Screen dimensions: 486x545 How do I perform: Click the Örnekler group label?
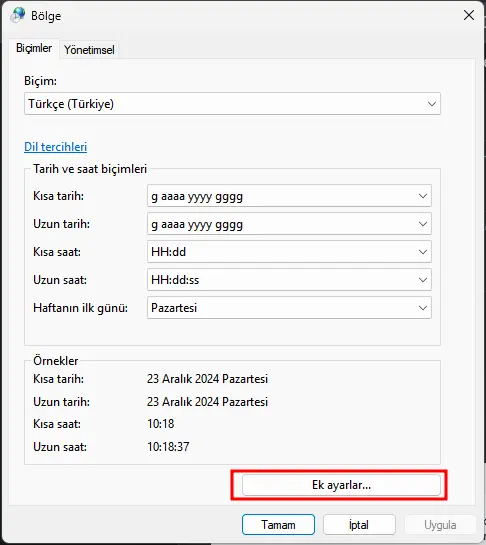click(56, 360)
